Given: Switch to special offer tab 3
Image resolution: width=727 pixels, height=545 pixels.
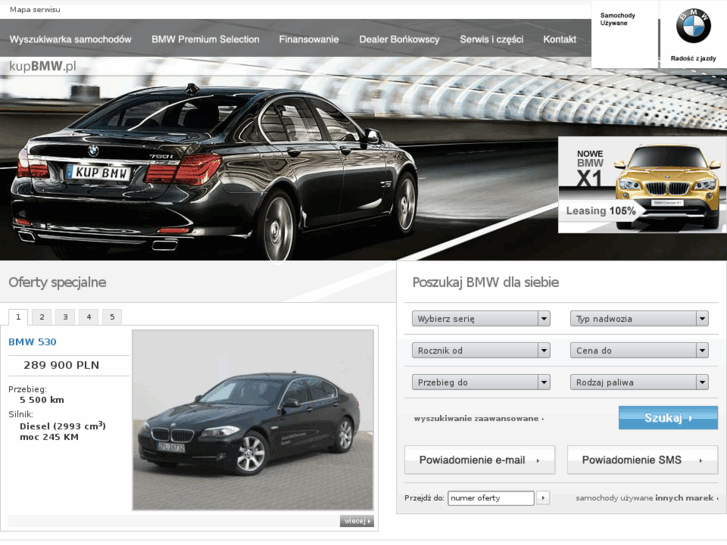Looking at the screenshot, I should click(x=65, y=317).
